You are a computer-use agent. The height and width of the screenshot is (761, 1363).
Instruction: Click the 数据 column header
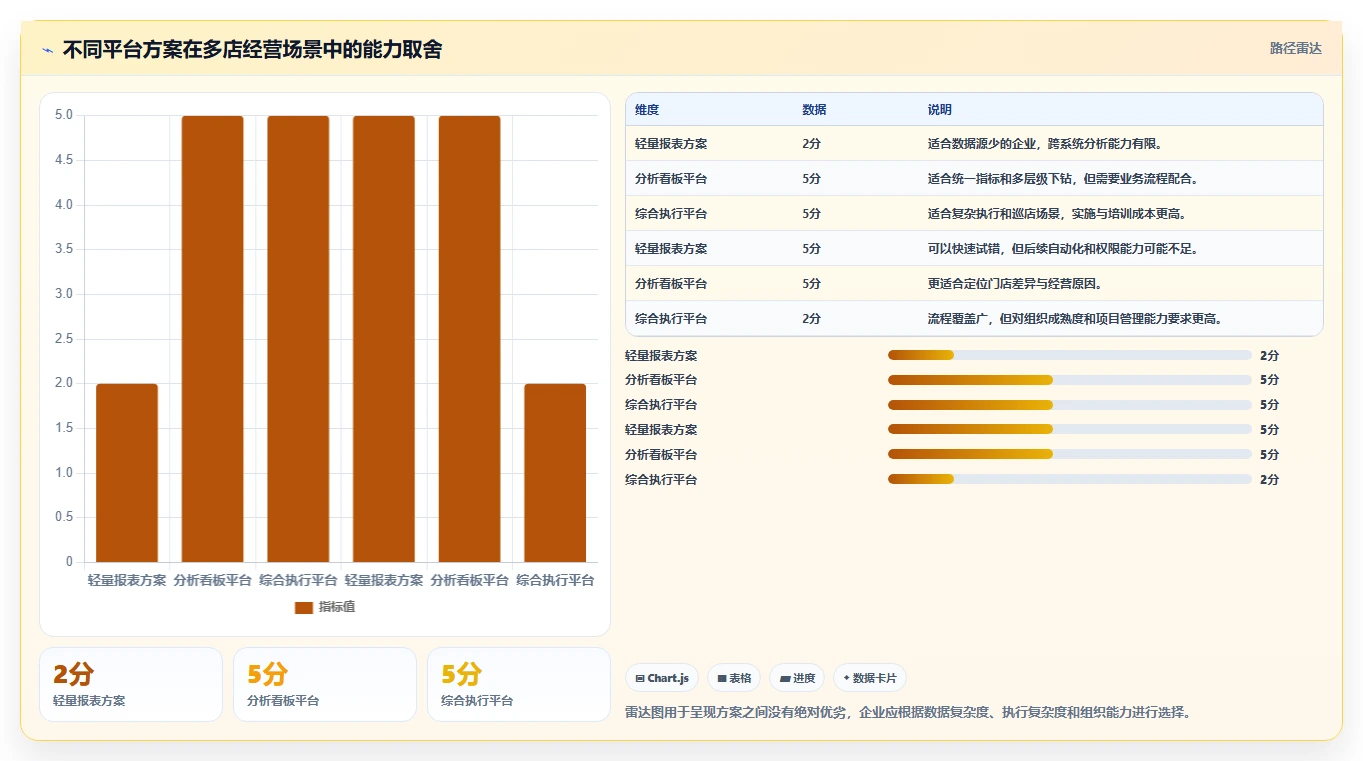click(814, 110)
